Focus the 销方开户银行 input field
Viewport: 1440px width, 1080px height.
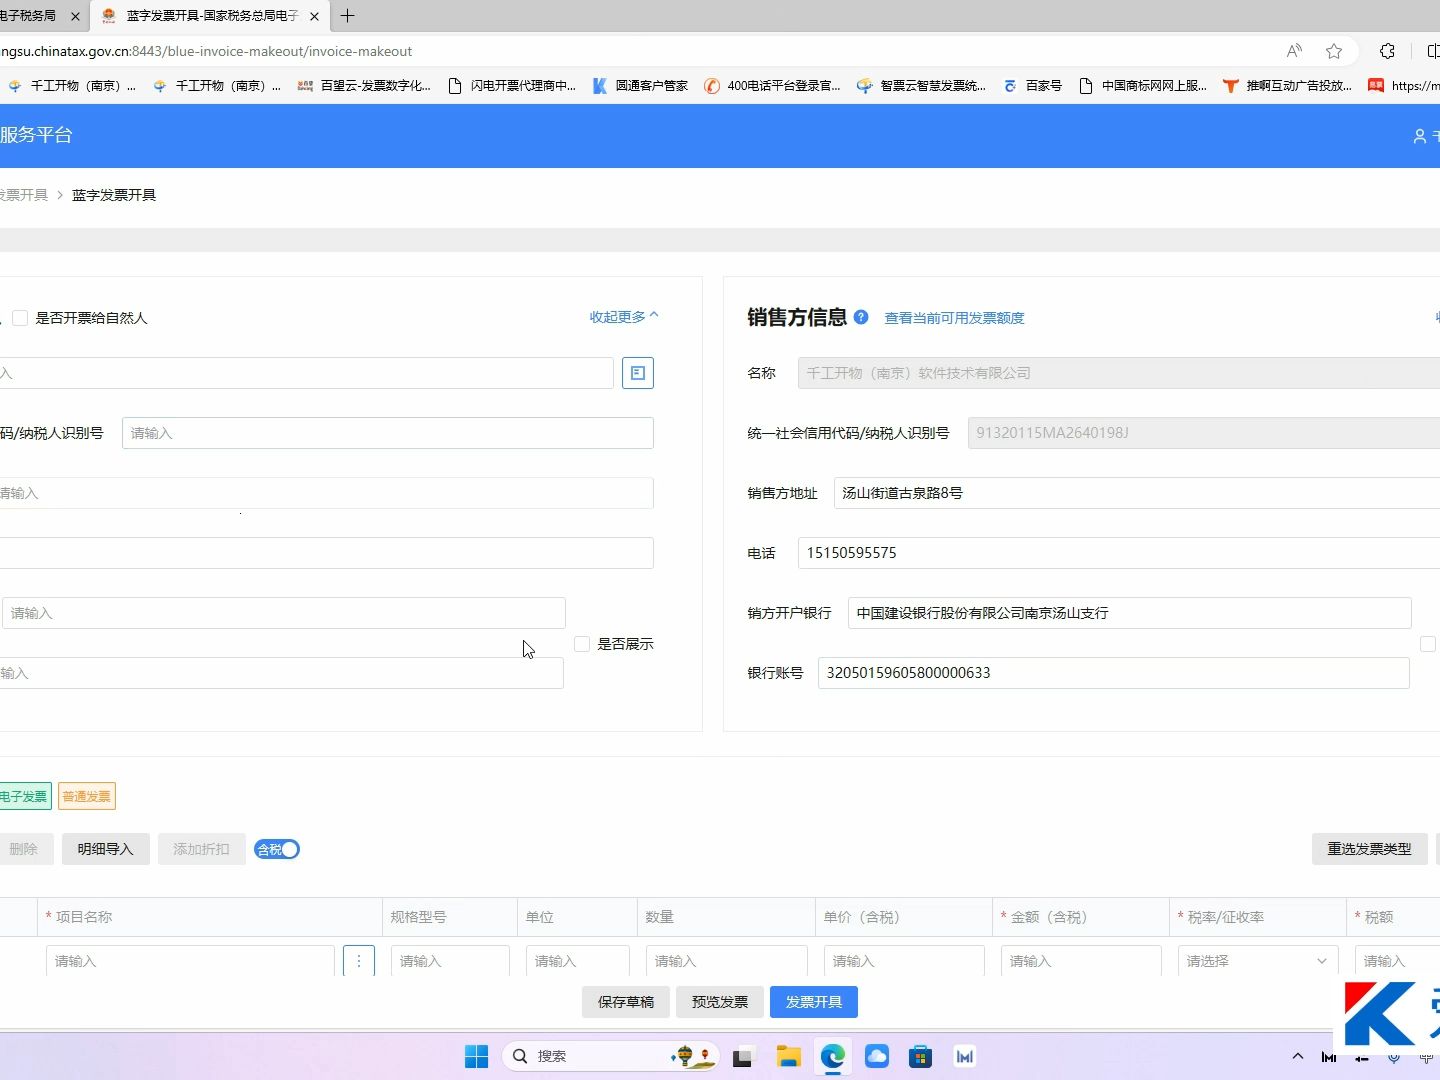[1130, 613]
